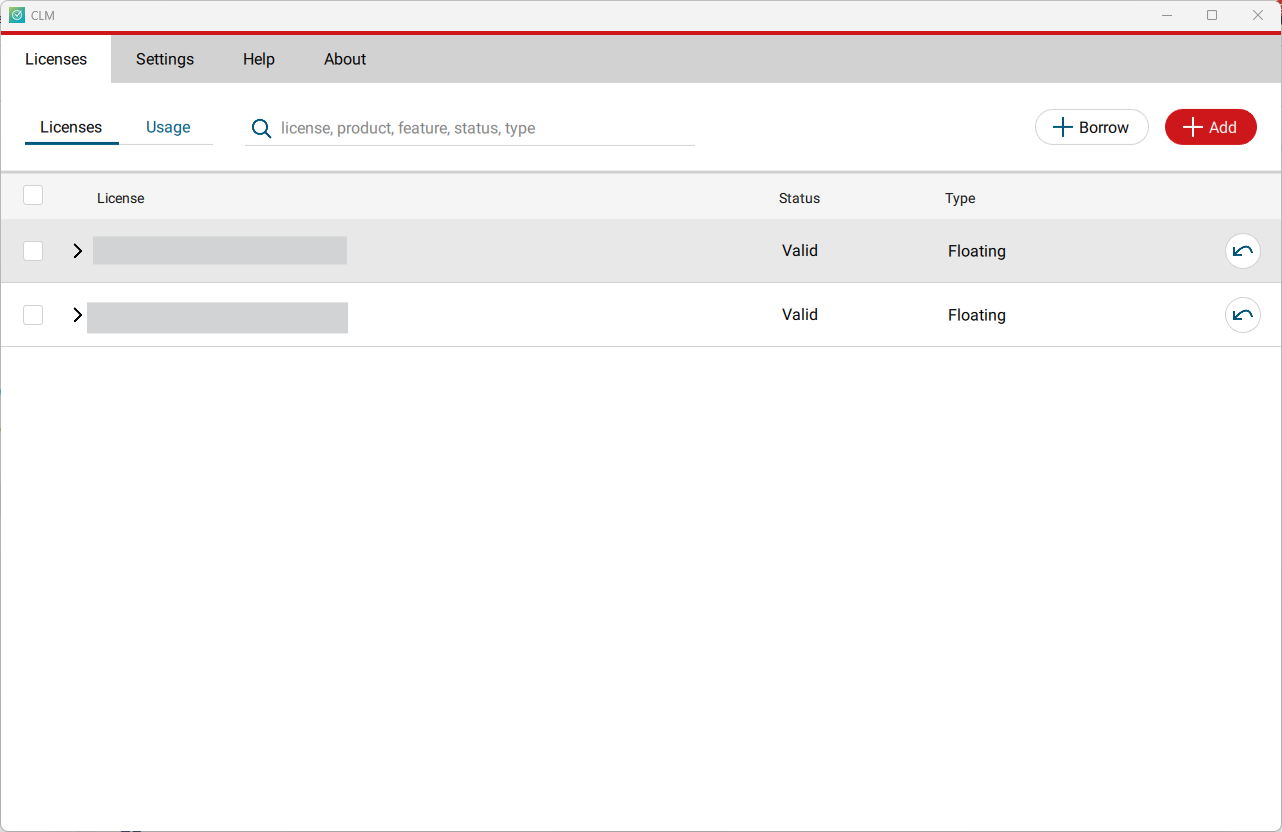Expand the first license row chevron
Viewport: 1282px width, 832px height.
[x=78, y=251]
